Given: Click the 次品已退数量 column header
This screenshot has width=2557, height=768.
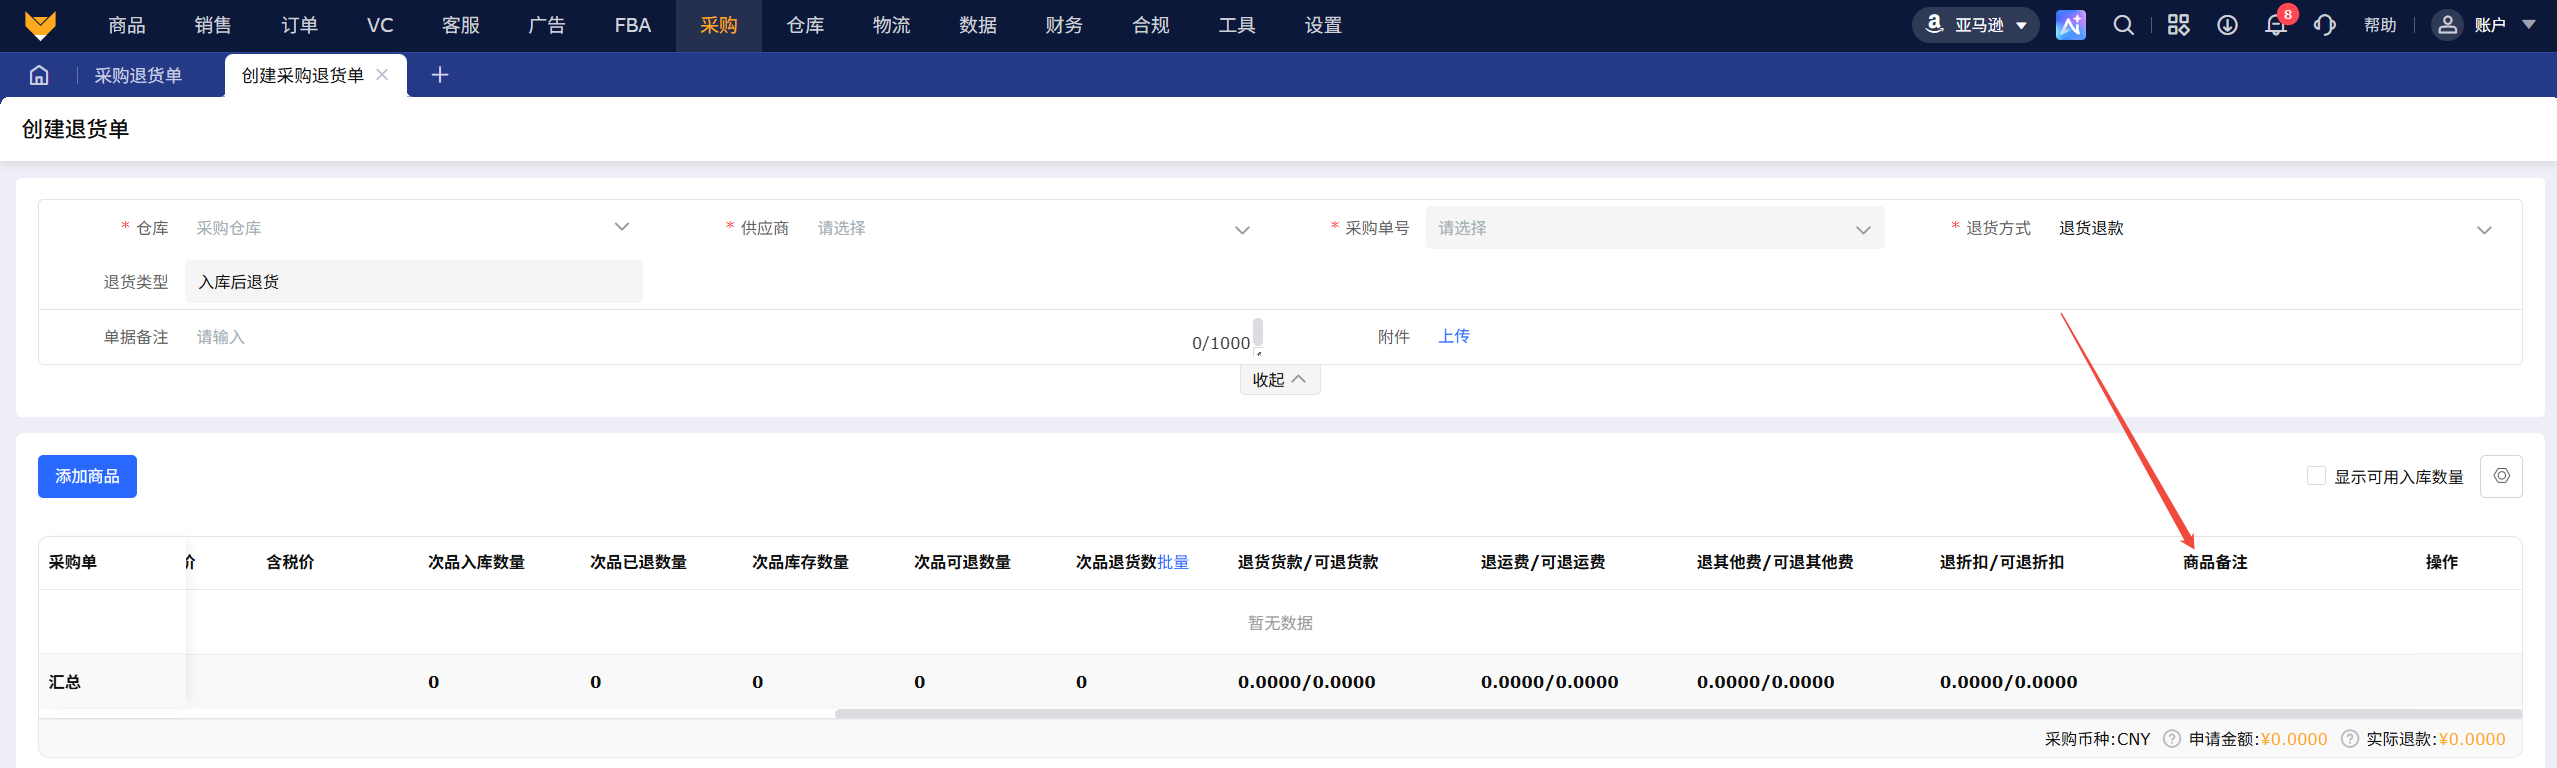Looking at the screenshot, I should (x=638, y=562).
